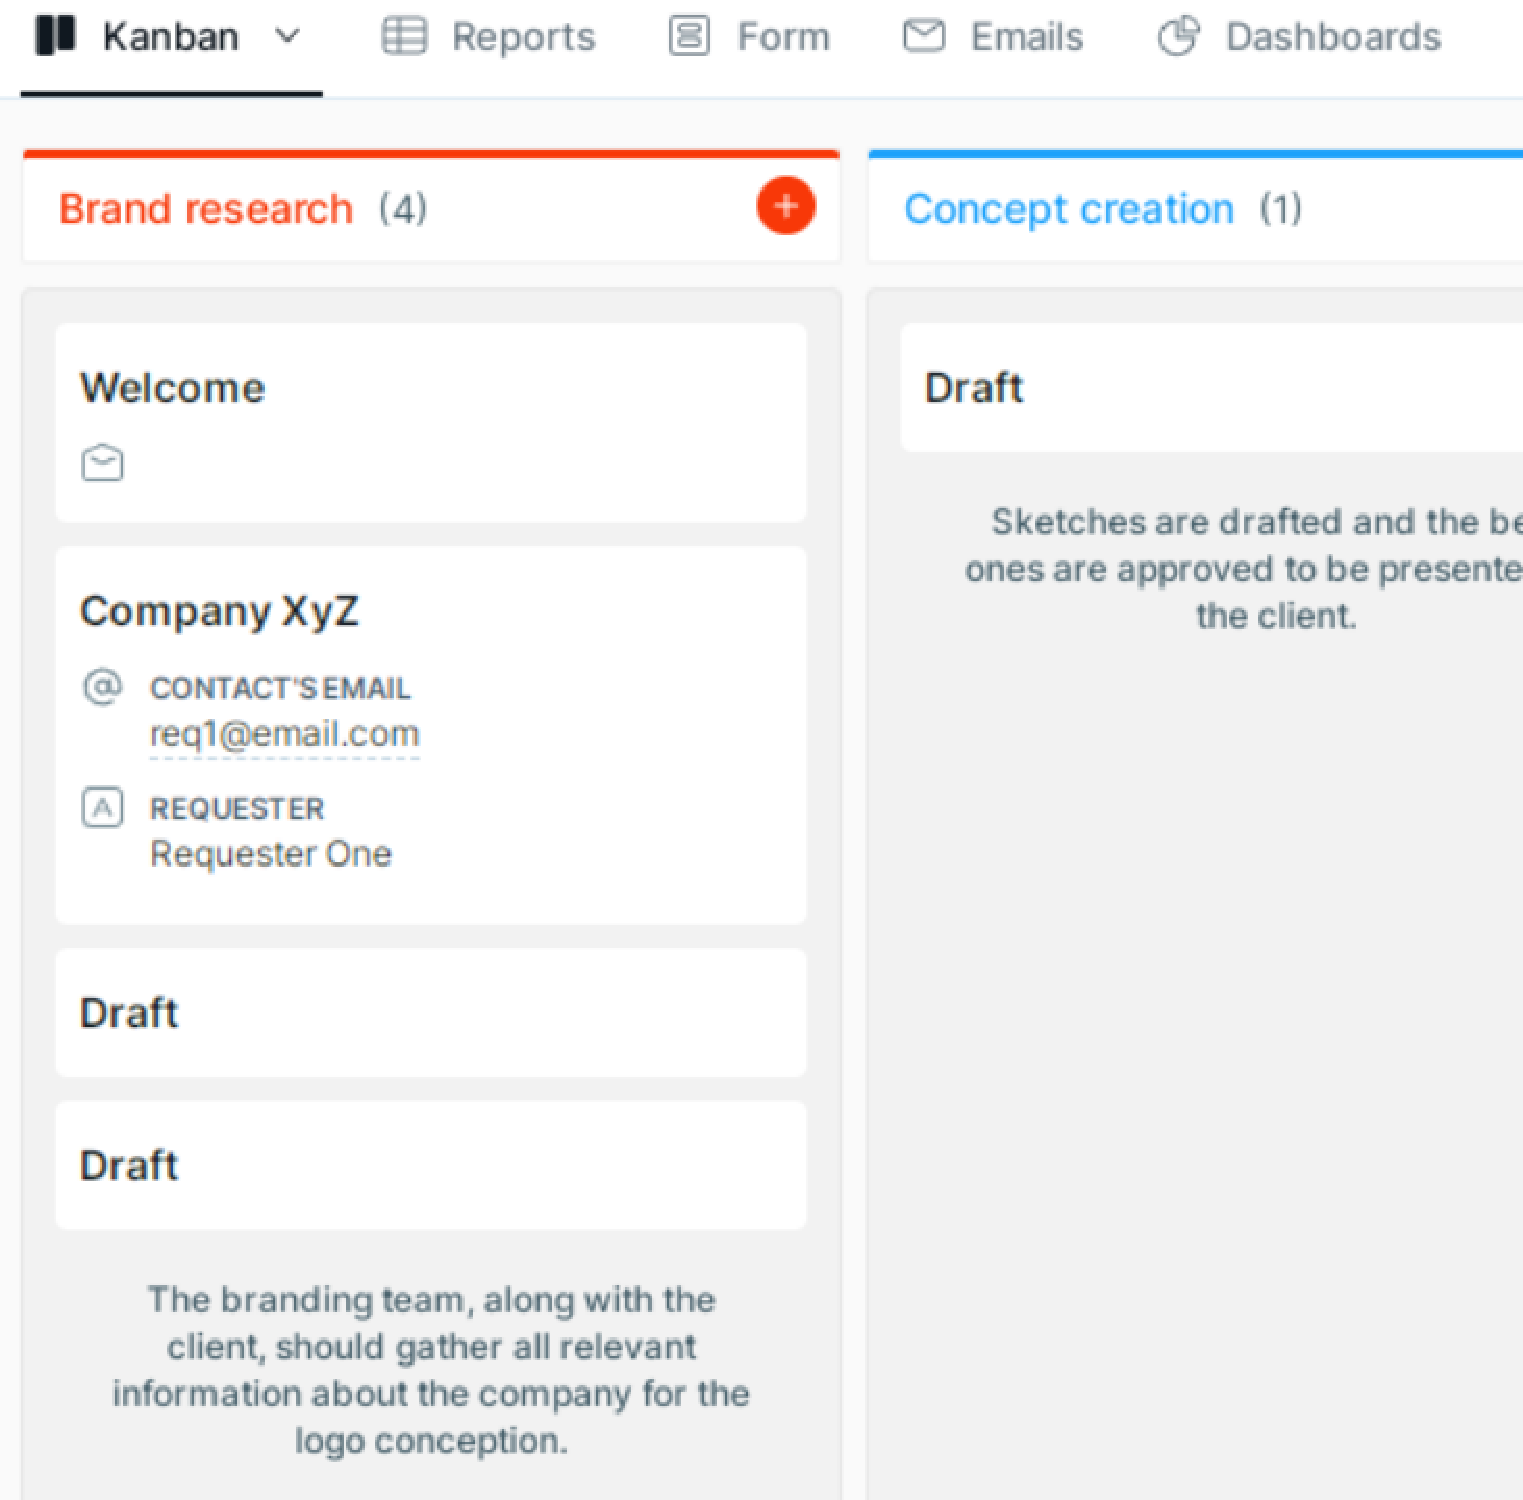Open the Dashboards tab
The image size is (1523, 1500).
coord(1299,37)
